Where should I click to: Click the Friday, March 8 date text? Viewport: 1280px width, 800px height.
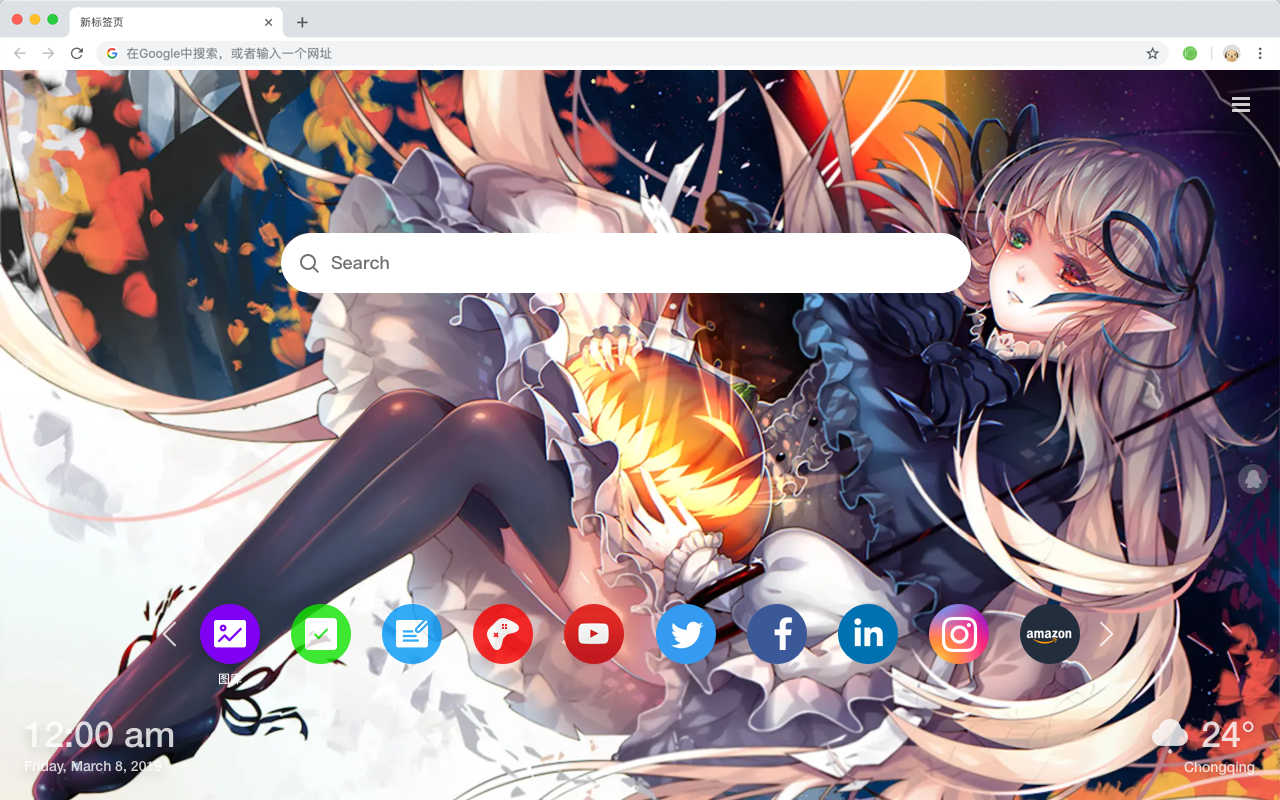pos(93,766)
